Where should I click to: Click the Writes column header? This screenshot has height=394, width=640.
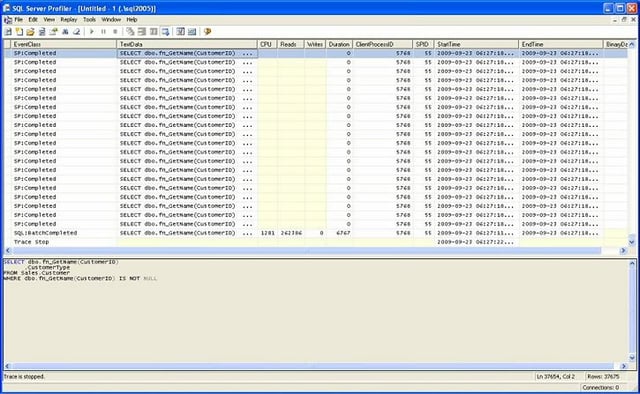(315, 44)
